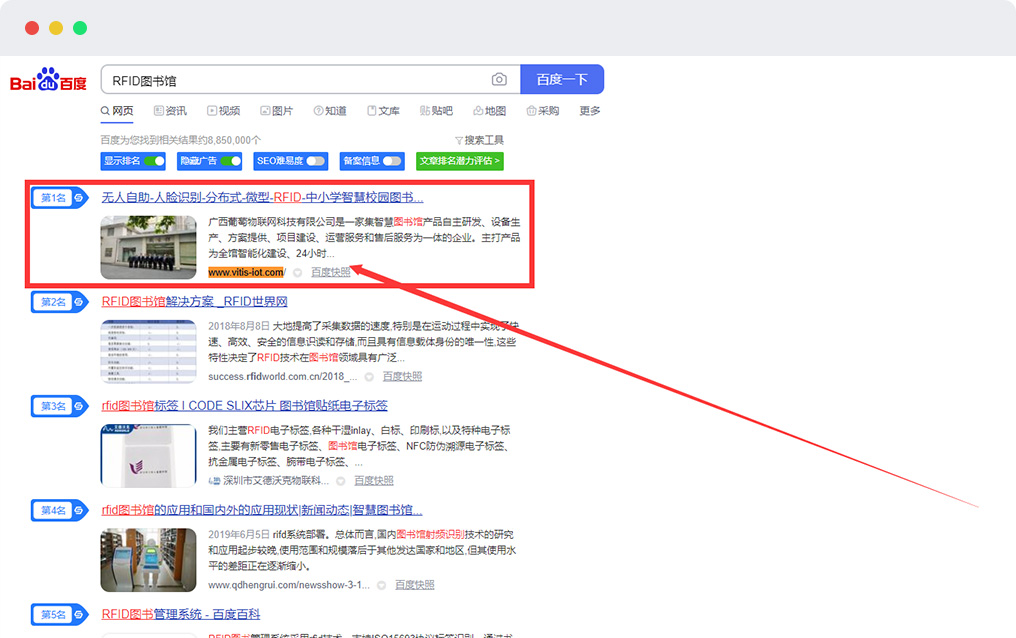1016x638 pixels.
Task: Open the rfid图书馆的应用和国内外的应用现状 result
Action: coord(262,510)
